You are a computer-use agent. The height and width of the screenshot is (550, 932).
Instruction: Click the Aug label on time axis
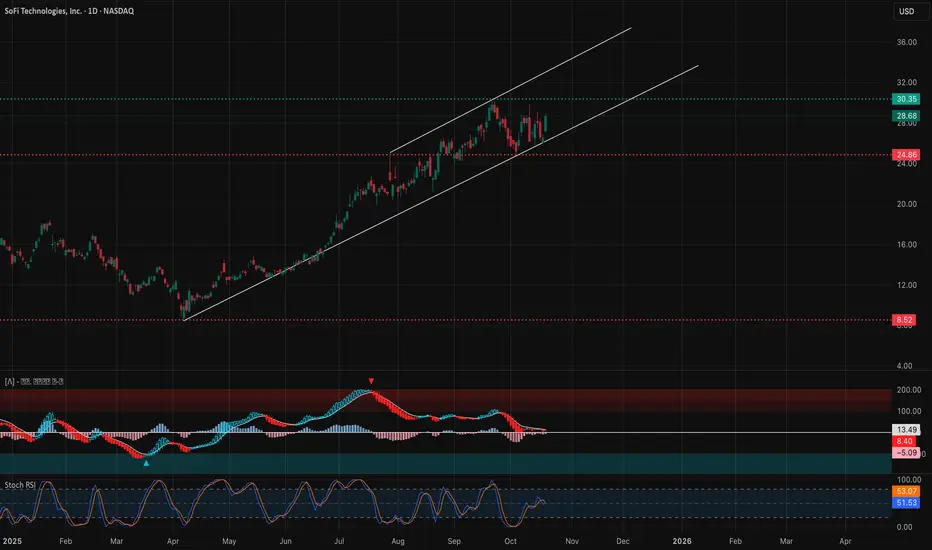point(398,541)
